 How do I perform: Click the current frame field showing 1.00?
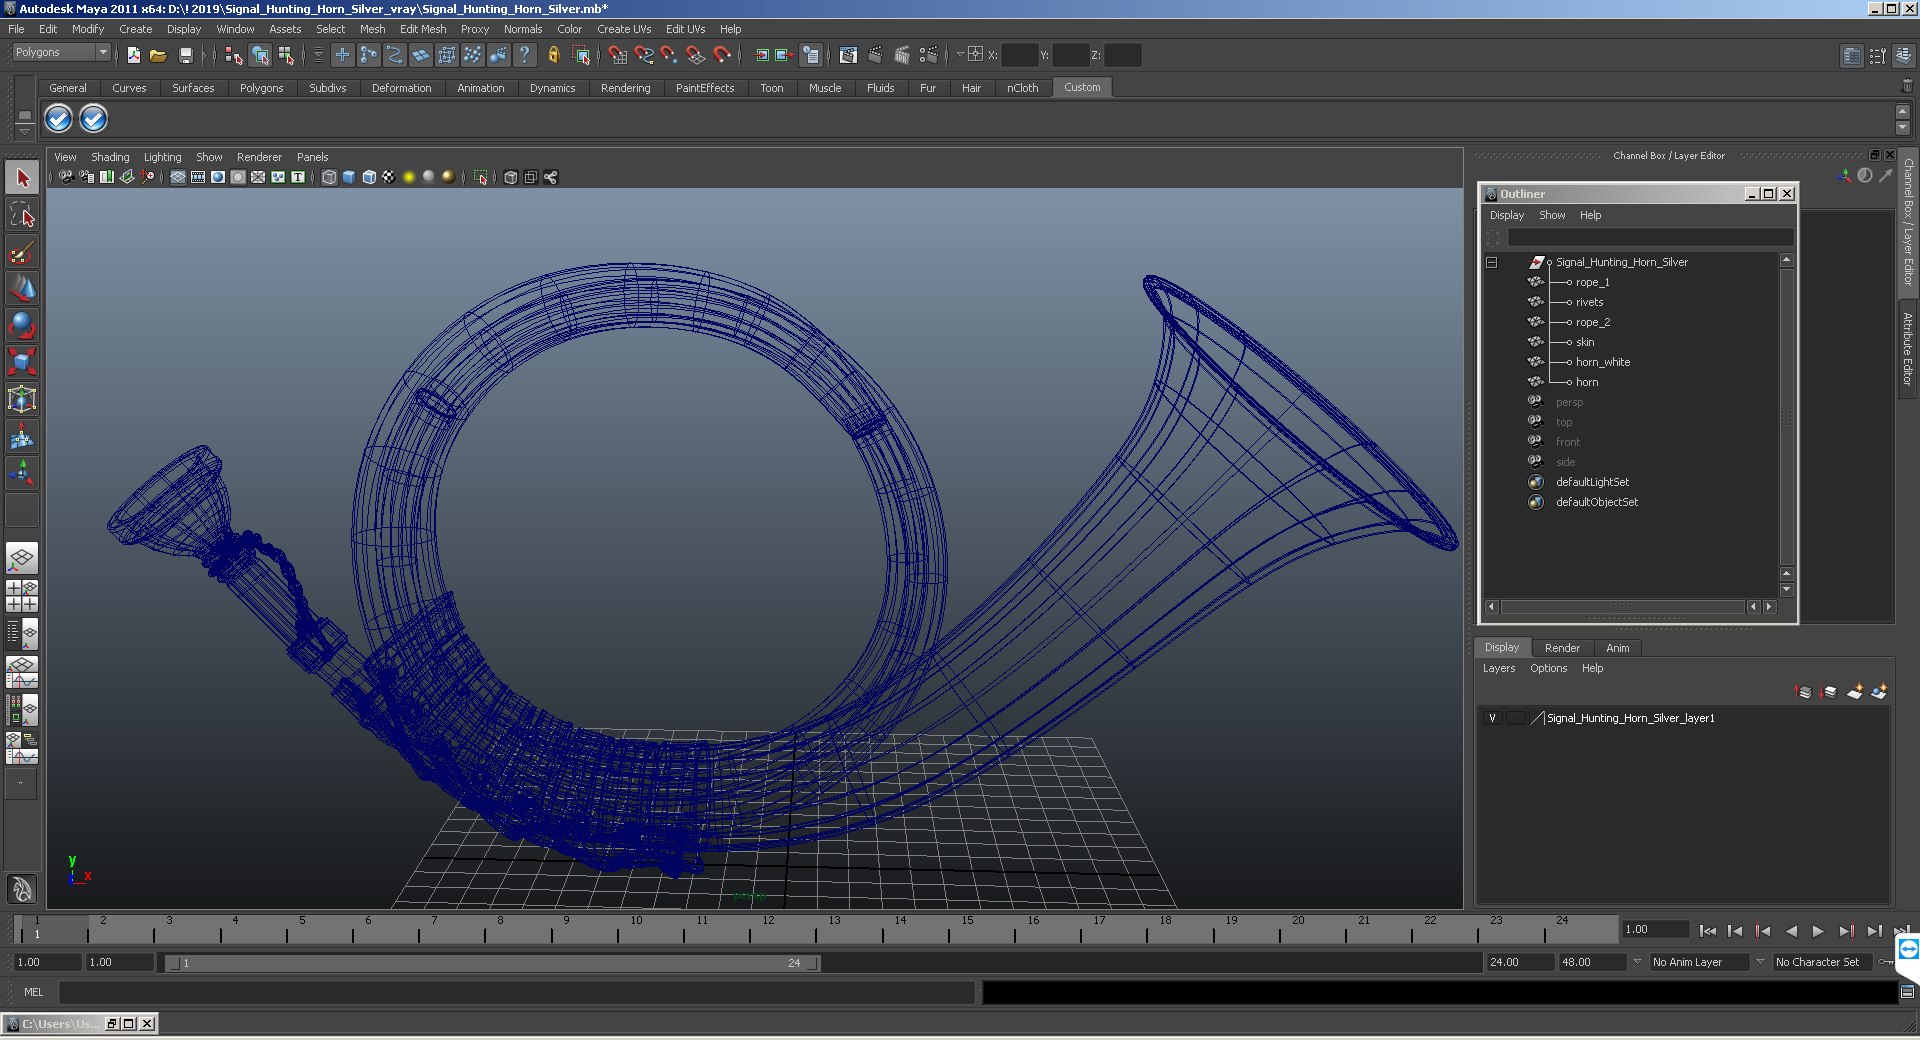click(x=1655, y=930)
